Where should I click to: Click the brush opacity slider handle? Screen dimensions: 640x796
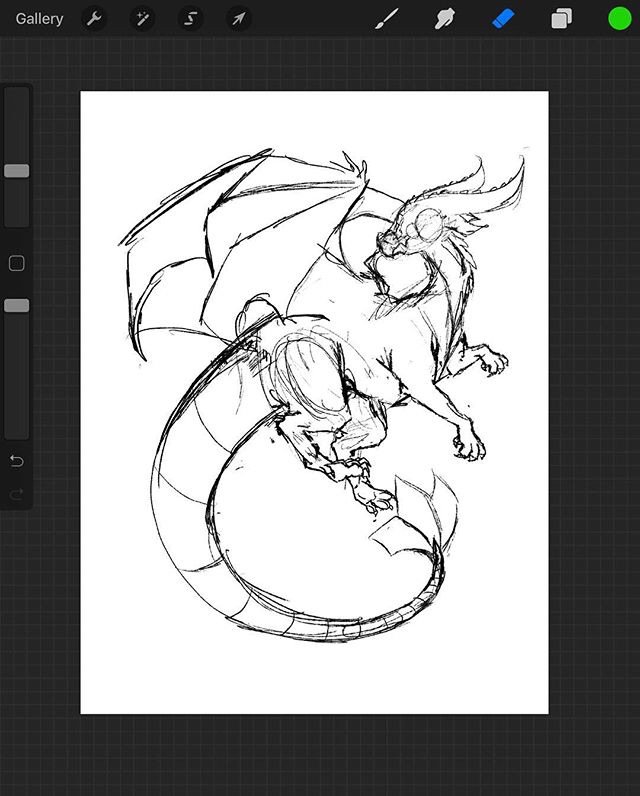[17, 306]
